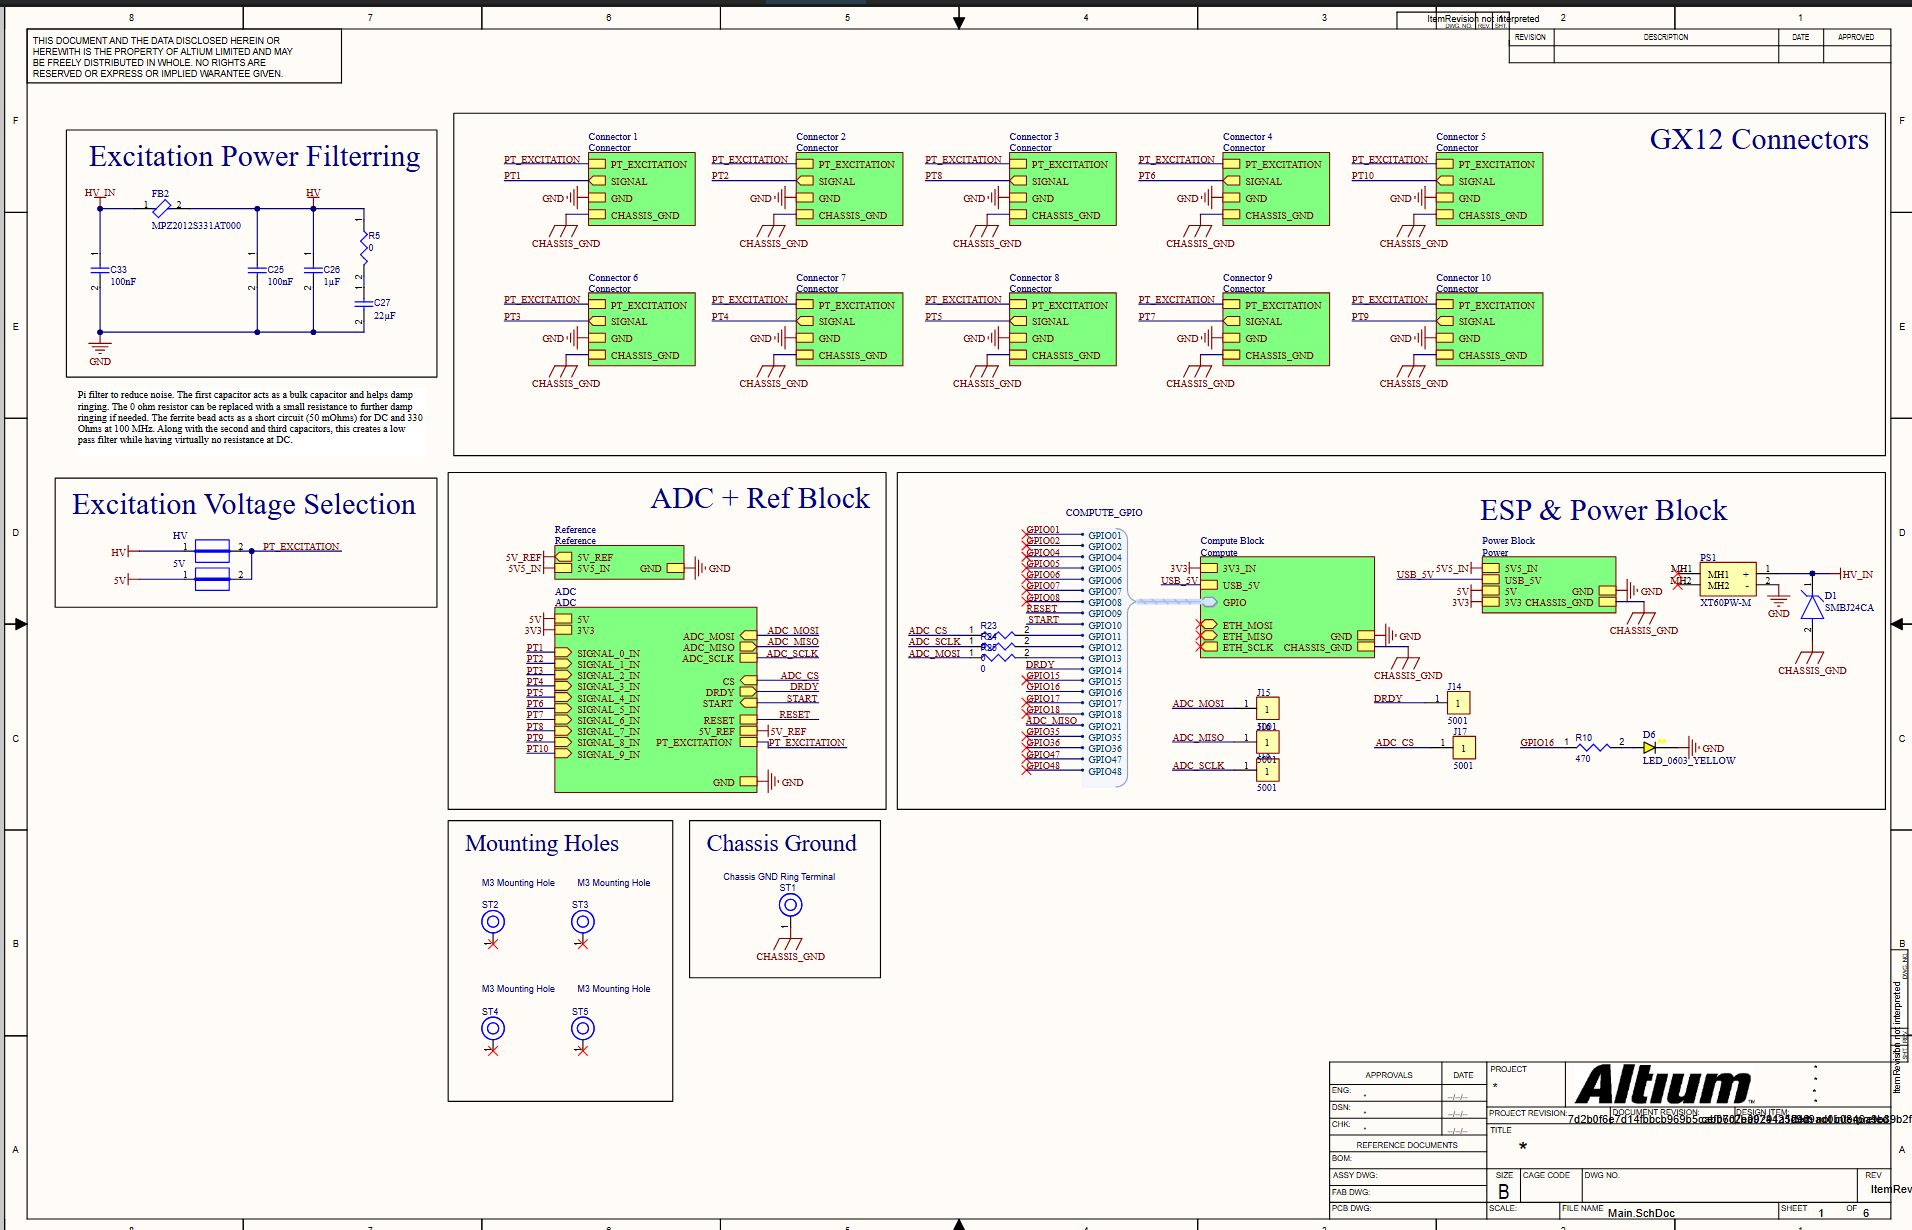Viewport: 1912px width, 1230px height.
Task: Click the Main.SchDoc file name field
Action: [1640, 1212]
